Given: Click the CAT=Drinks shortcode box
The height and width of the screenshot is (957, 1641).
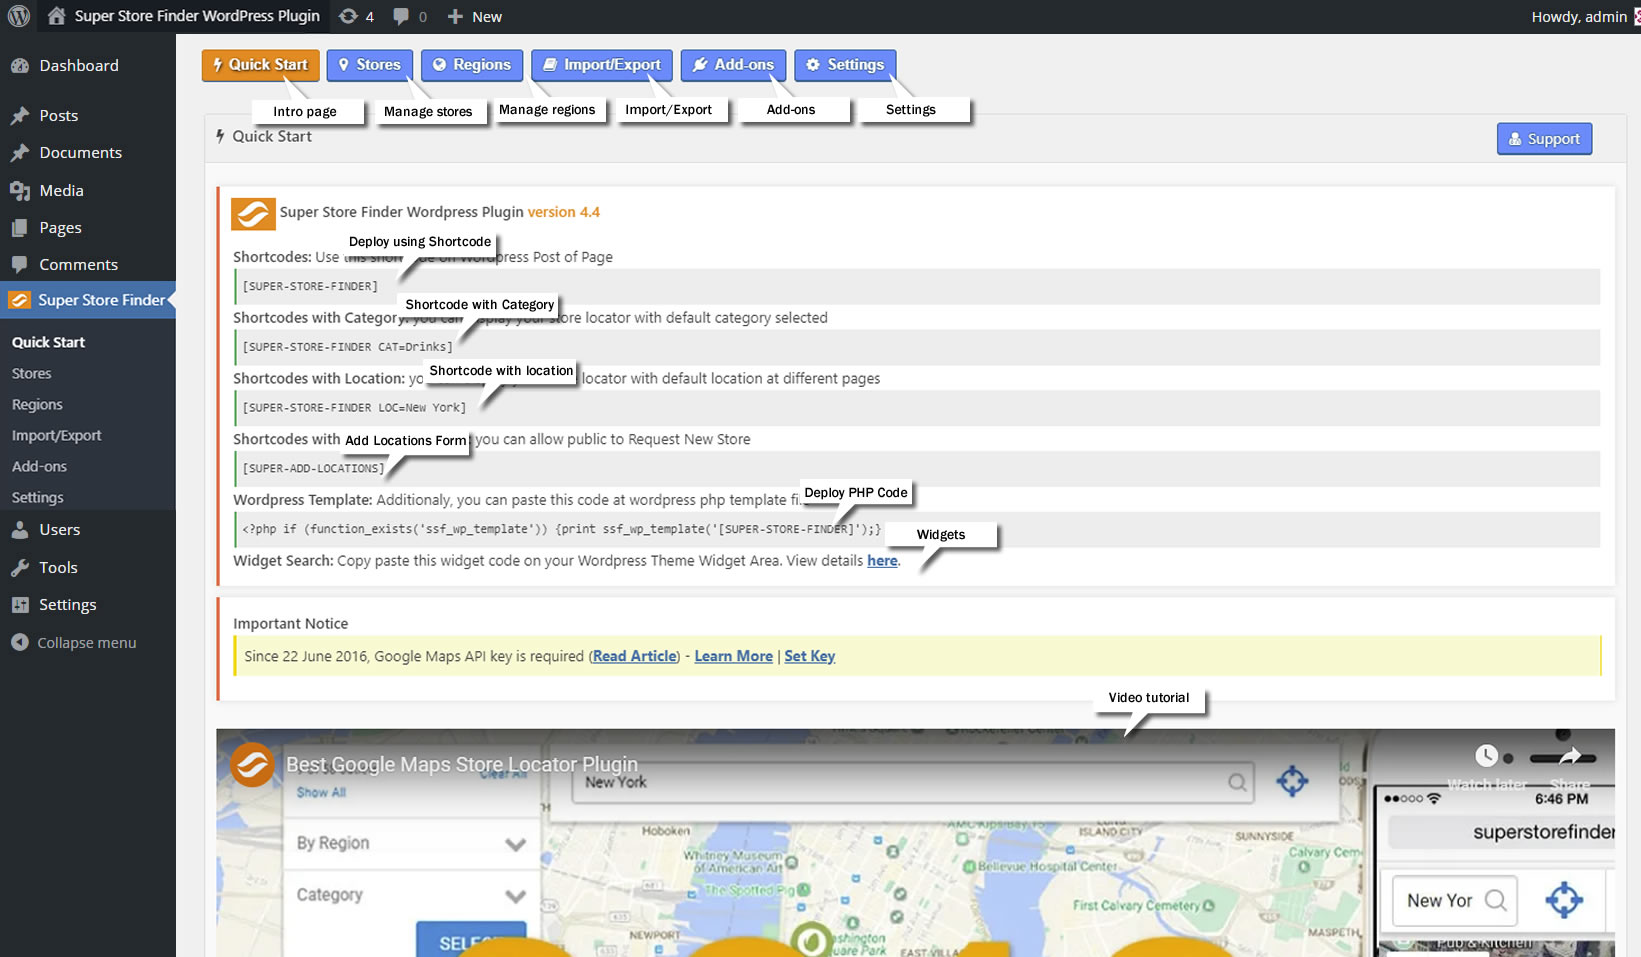Looking at the screenshot, I should [916, 348].
